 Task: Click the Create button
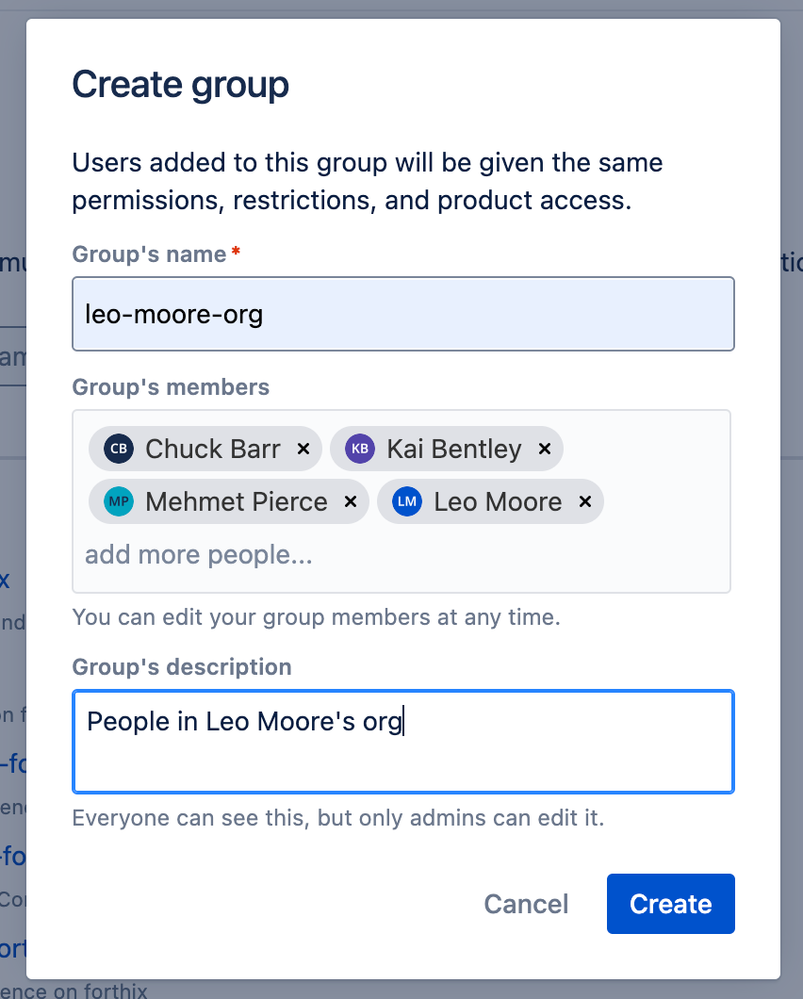pyautogui.click(x=670, y=903)
